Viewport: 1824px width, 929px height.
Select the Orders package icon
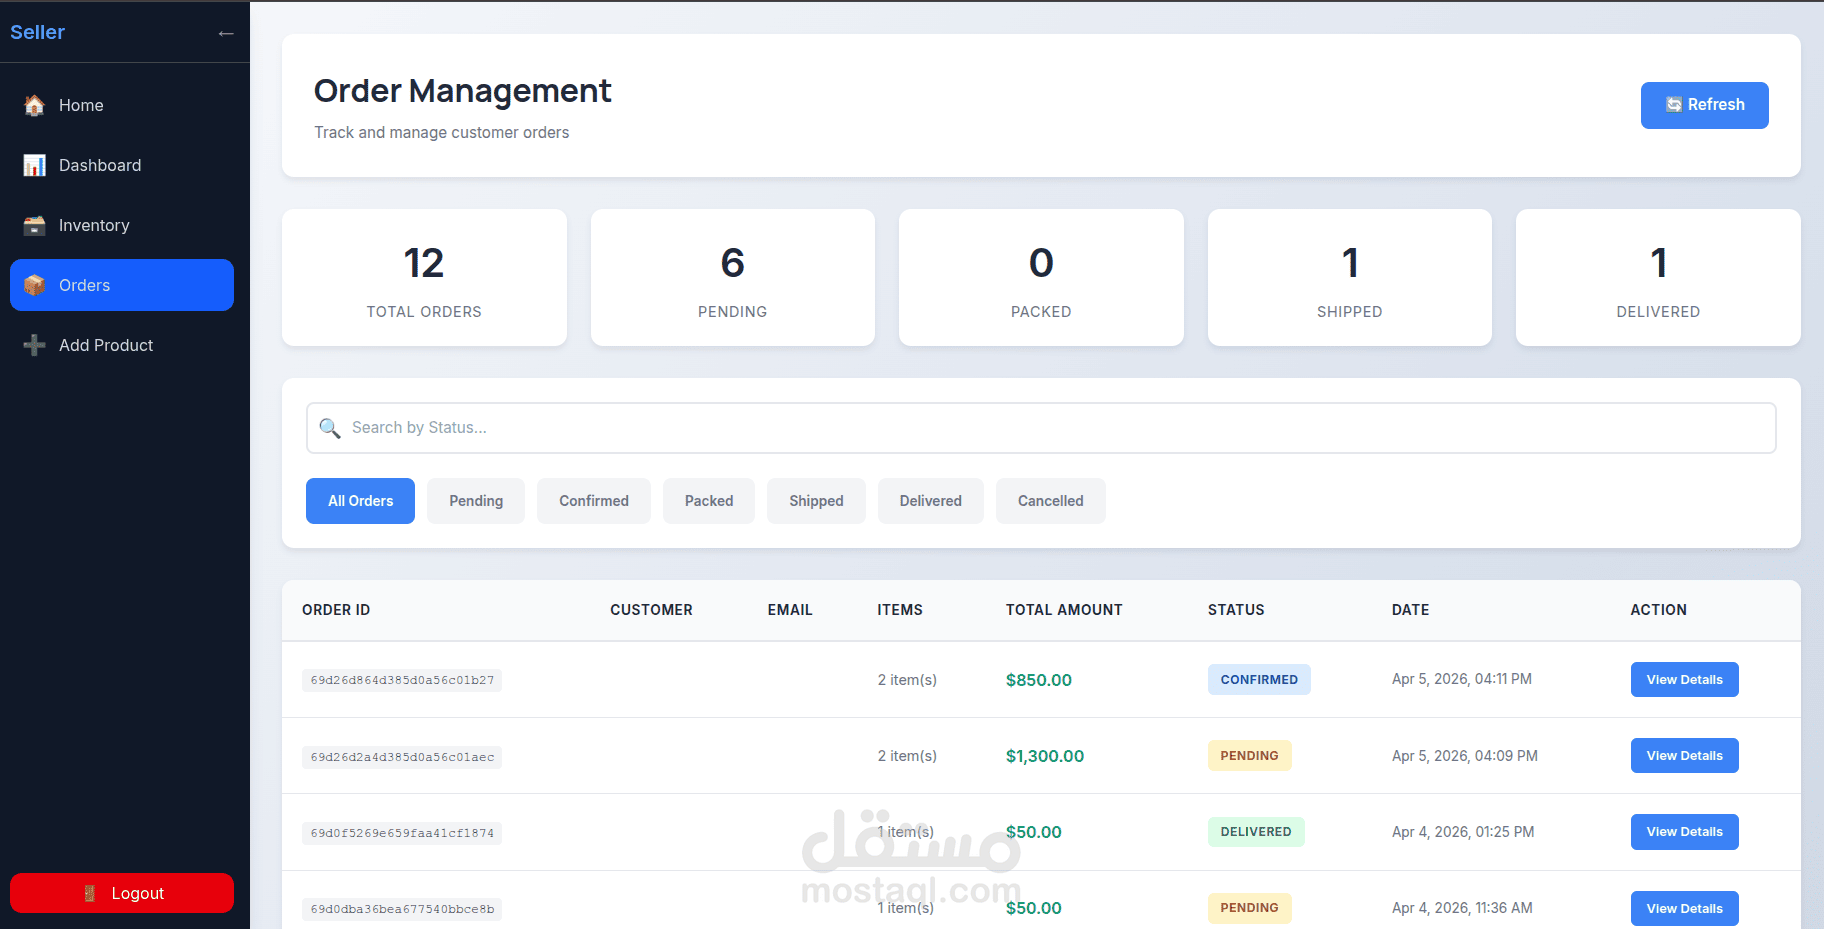point(35,285)
